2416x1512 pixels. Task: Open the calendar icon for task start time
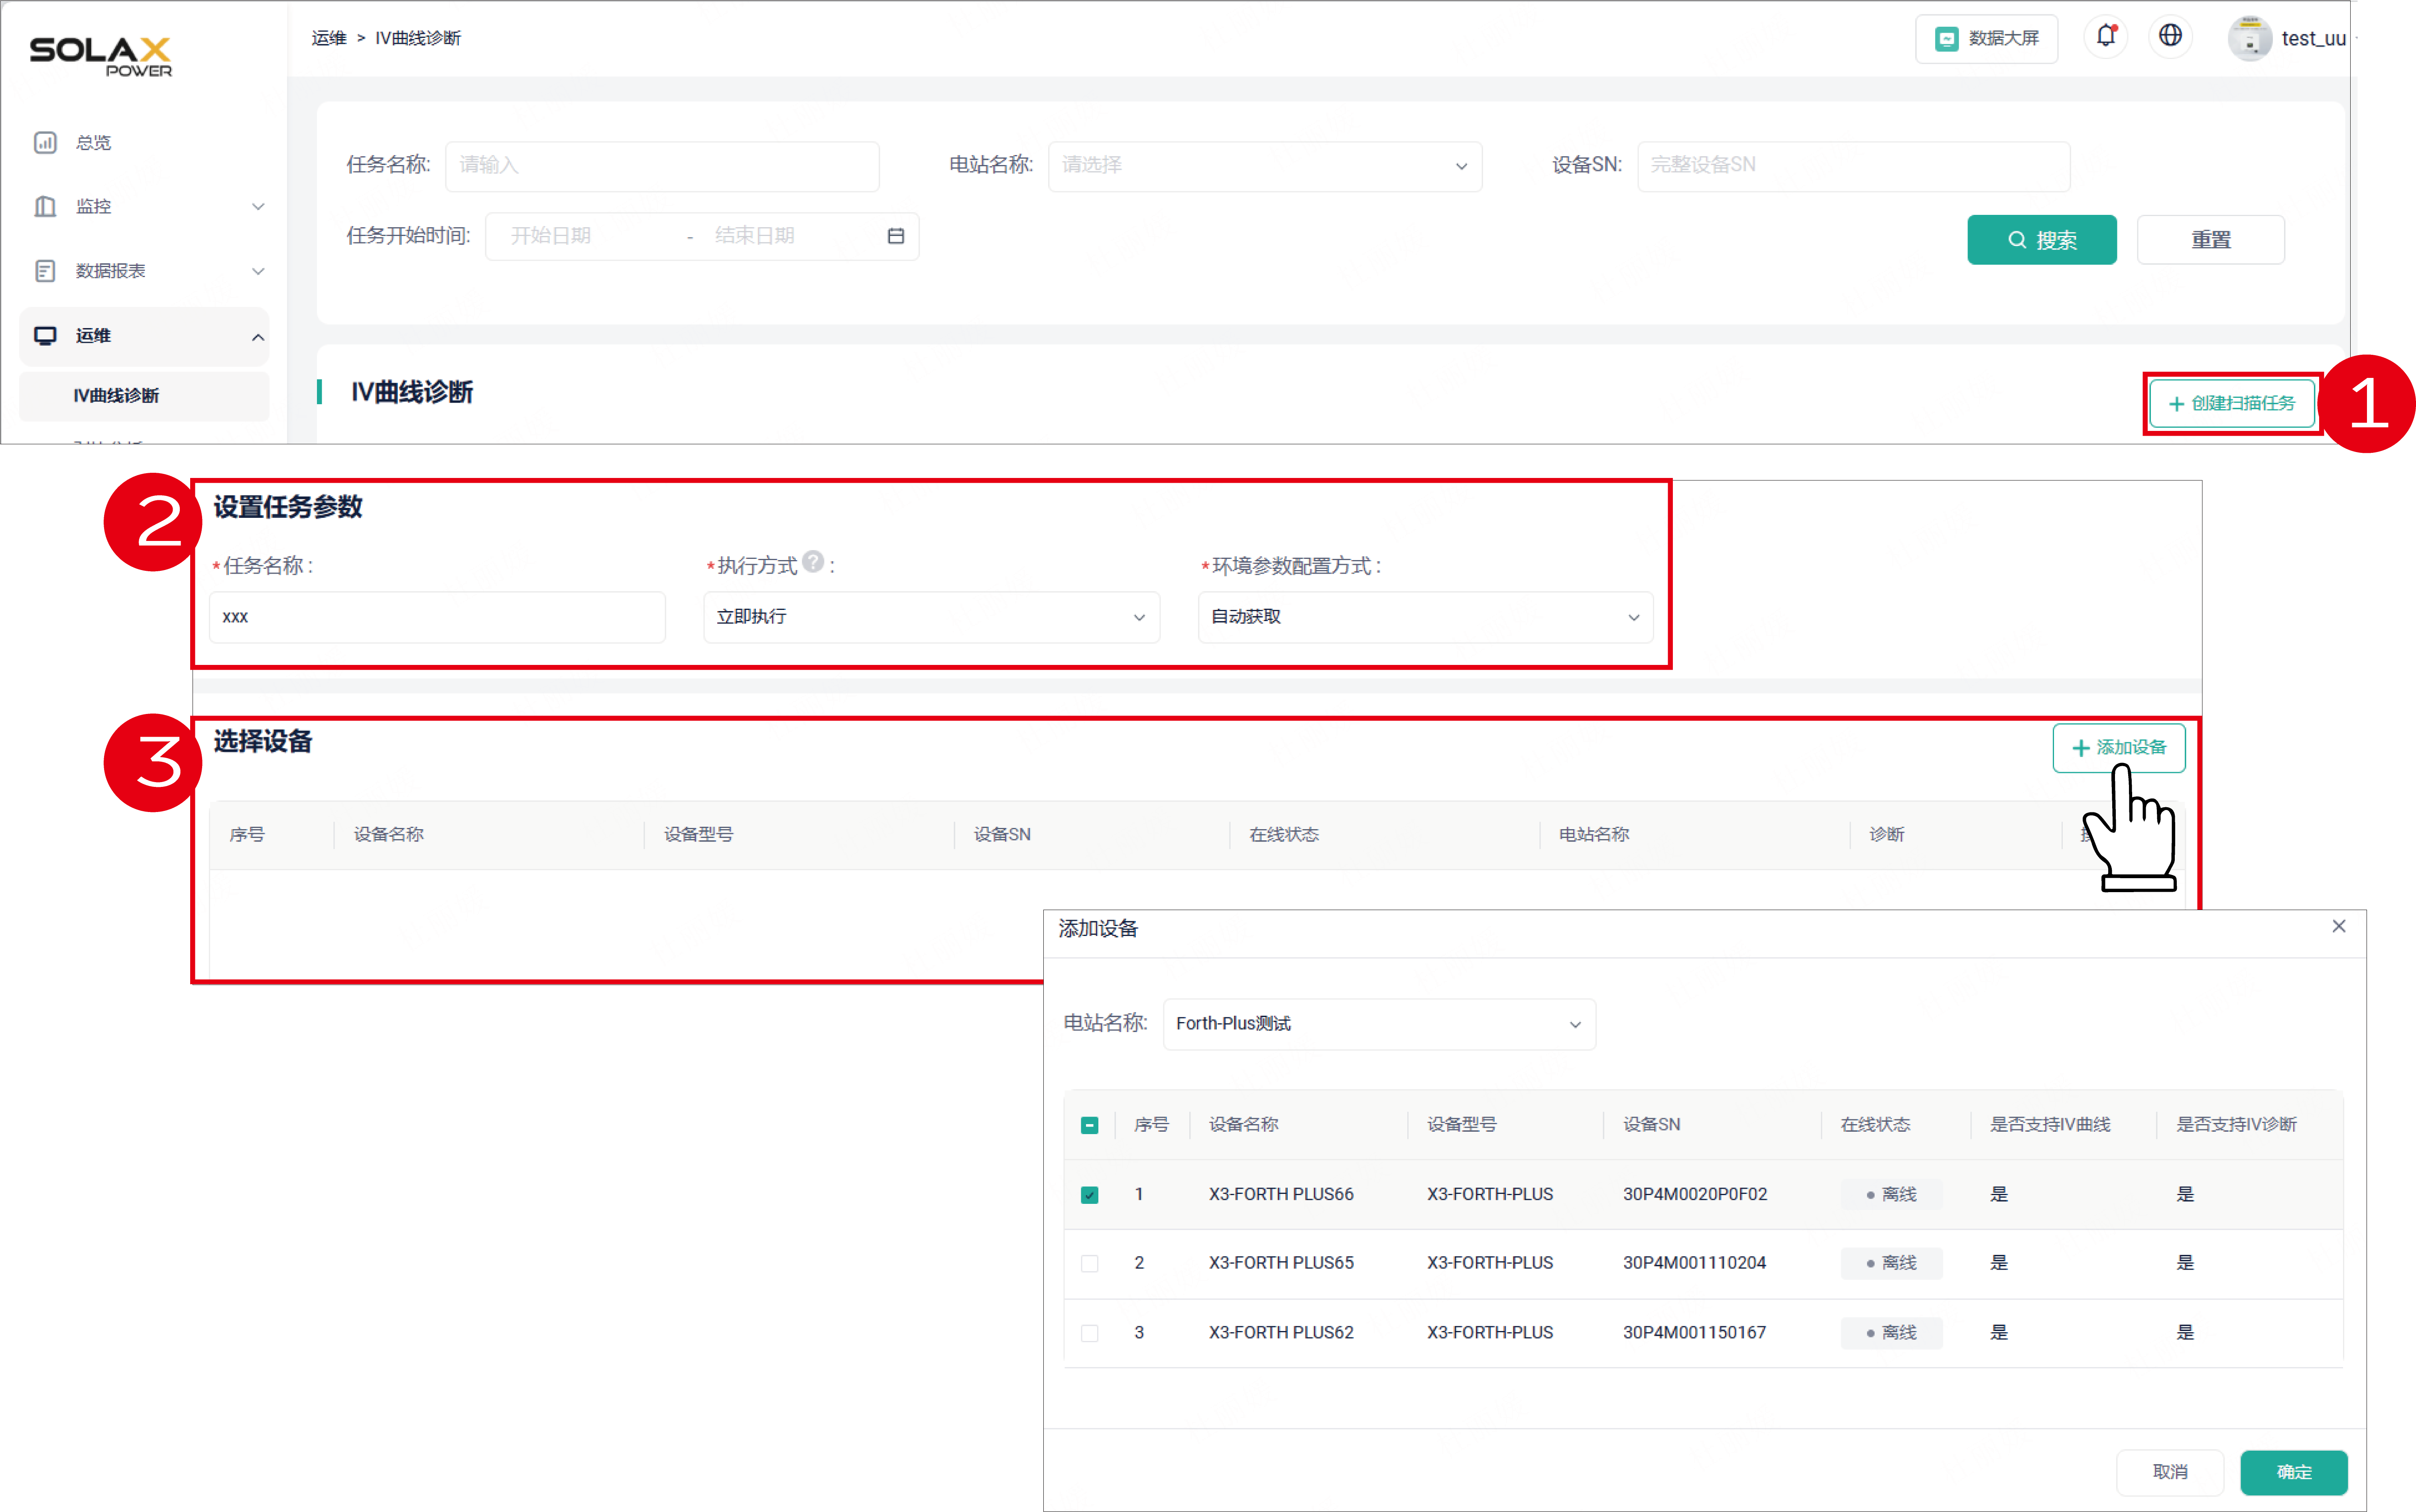(896, 235)
